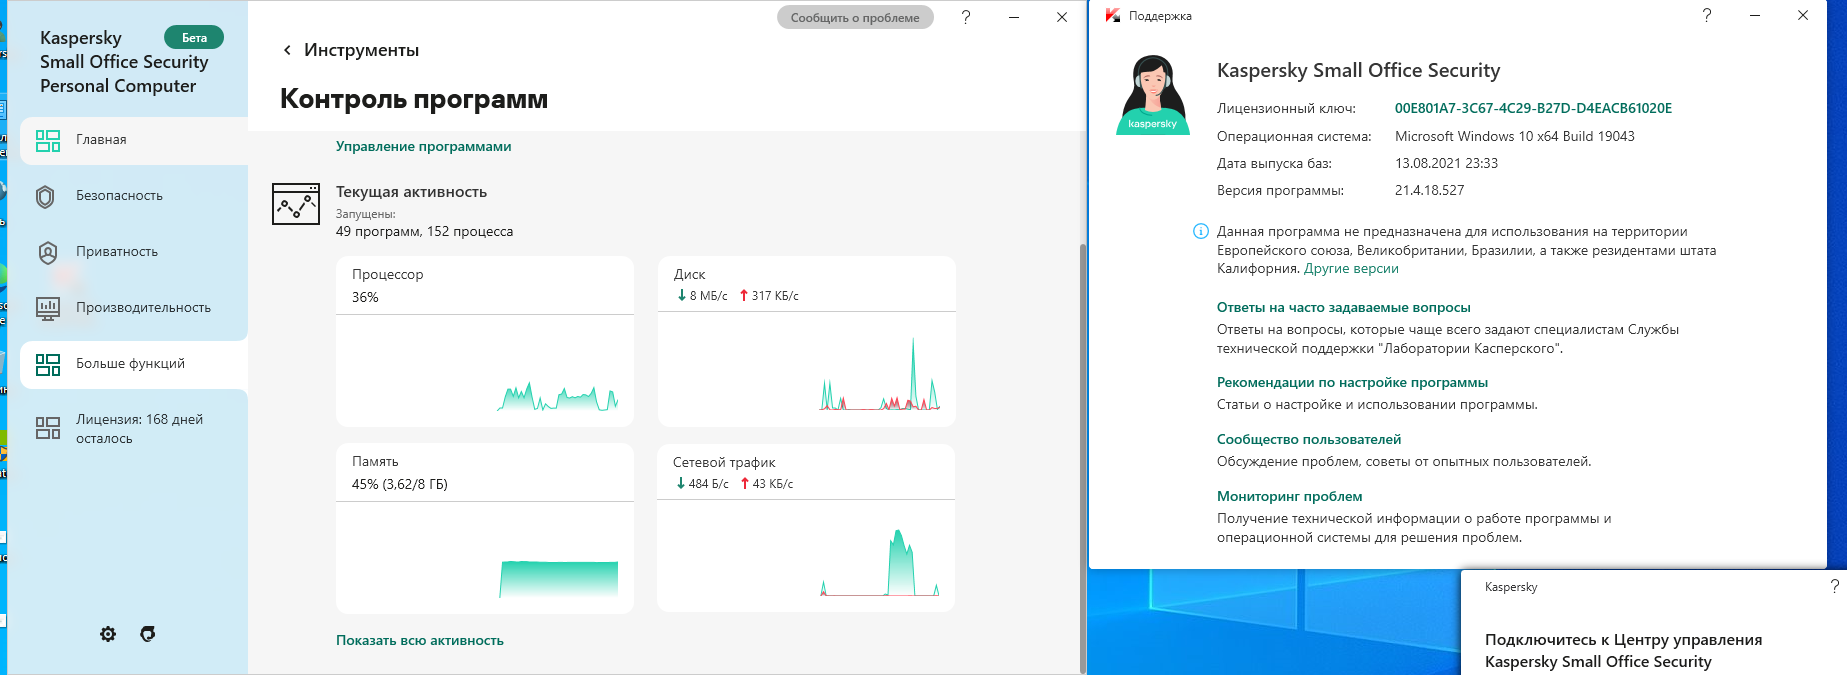Click the Kaspersky logo in Поддержка title bar

point(1112,16)
